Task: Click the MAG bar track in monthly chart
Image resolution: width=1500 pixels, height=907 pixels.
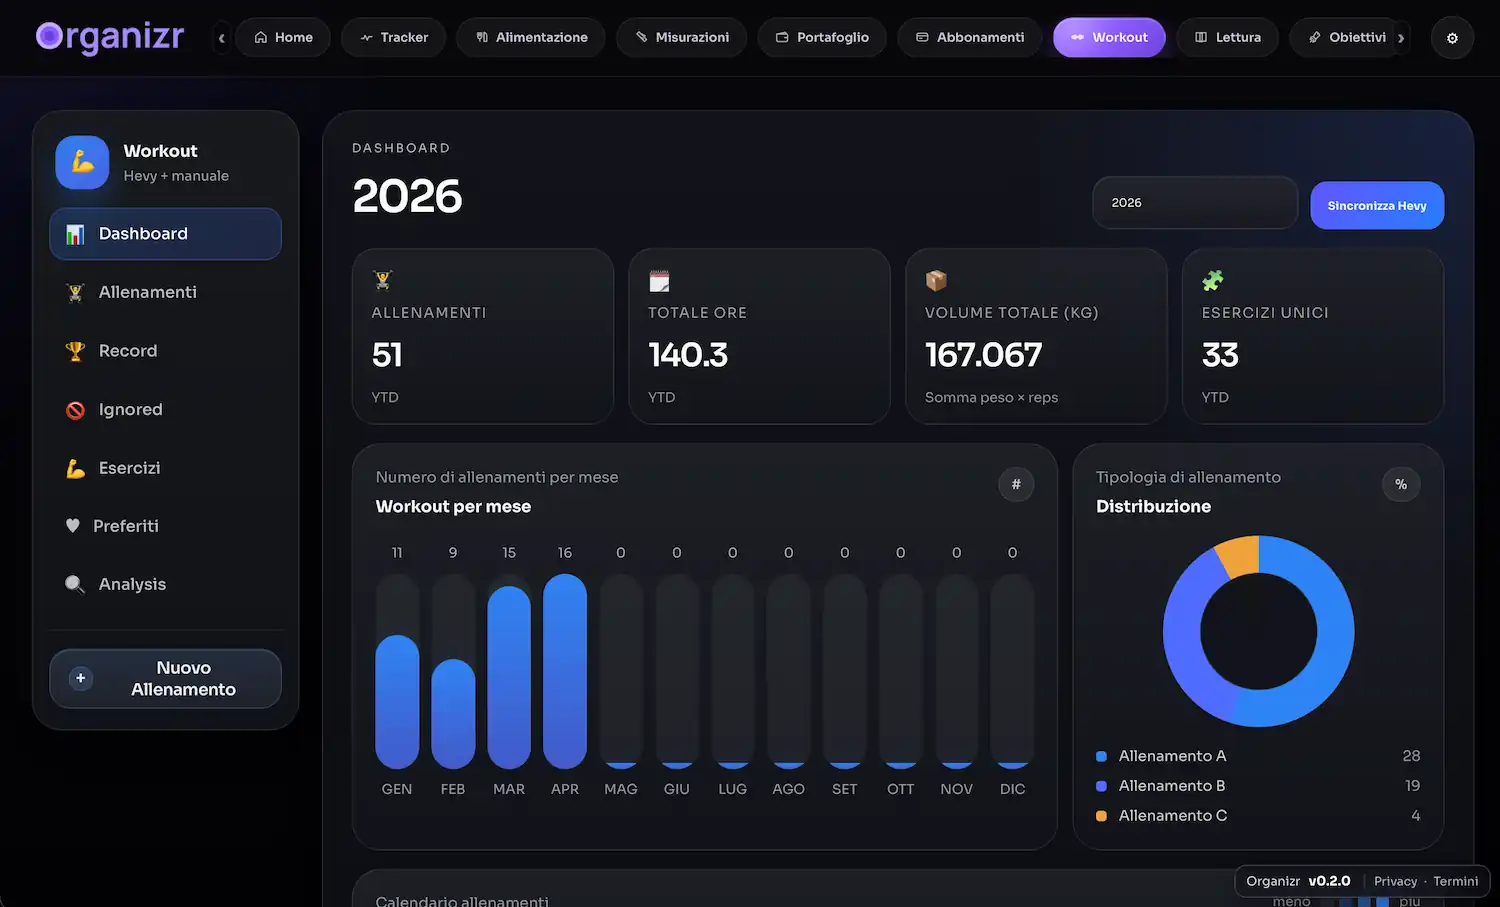Action: (621, 671)
